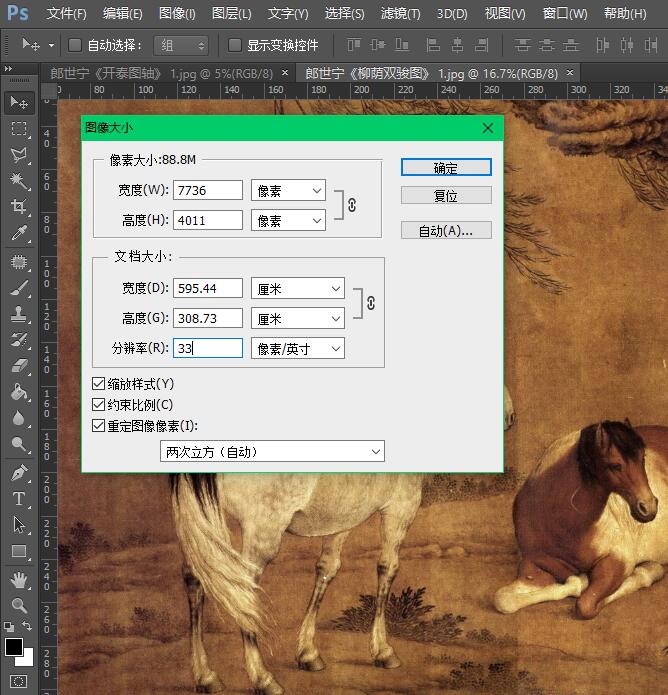This screenshot has width=668, height=695.
Task: Select the Pen tool
Action: [19, 473]
